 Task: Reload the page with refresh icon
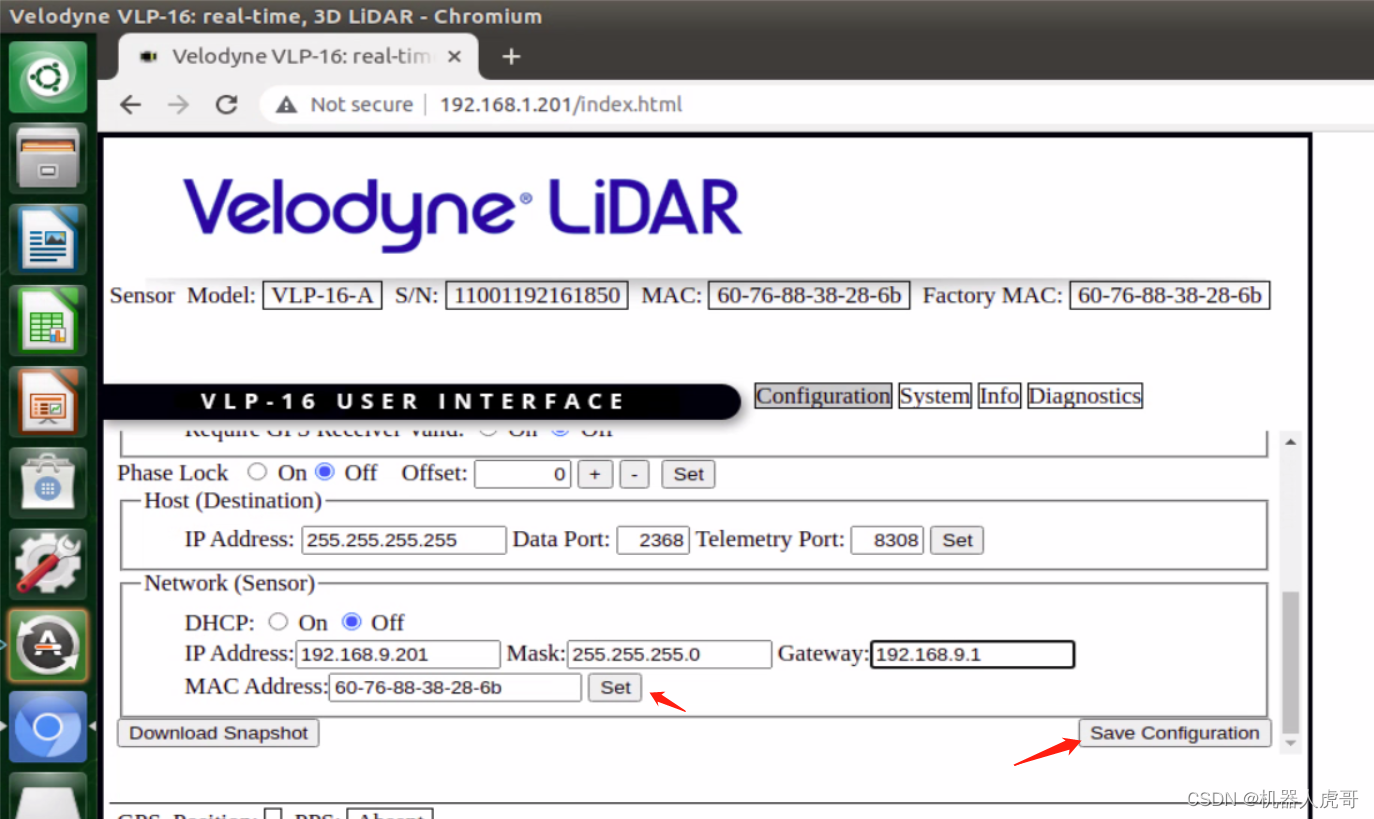click(x=227, y=105)
